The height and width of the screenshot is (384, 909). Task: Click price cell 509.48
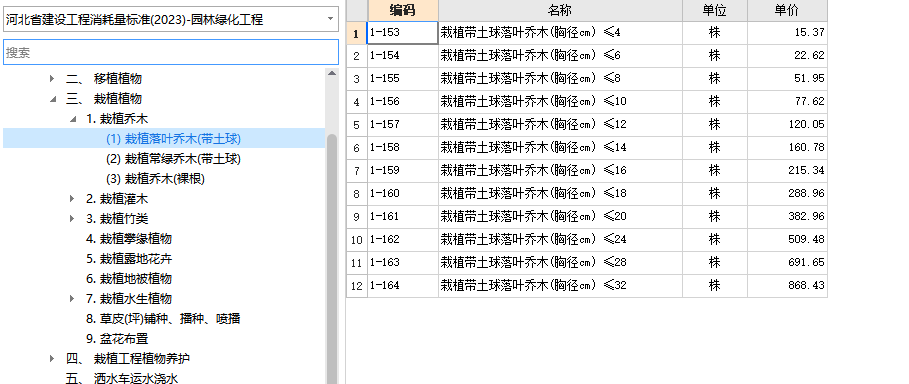click(x=787, y=240)
